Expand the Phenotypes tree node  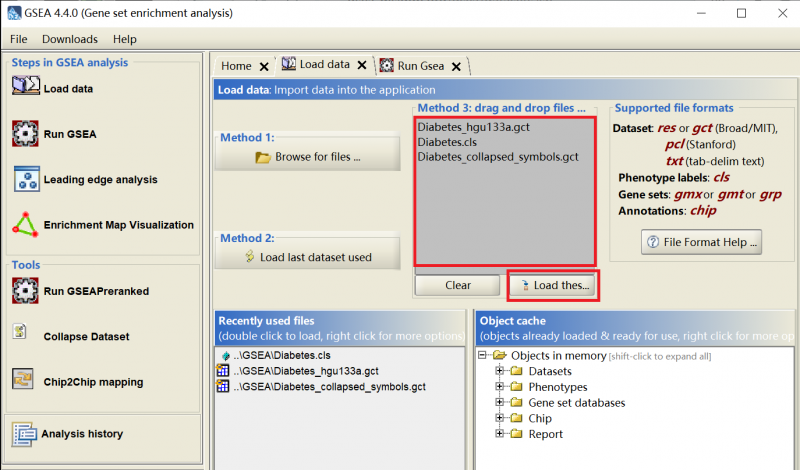tap(500, 387)
